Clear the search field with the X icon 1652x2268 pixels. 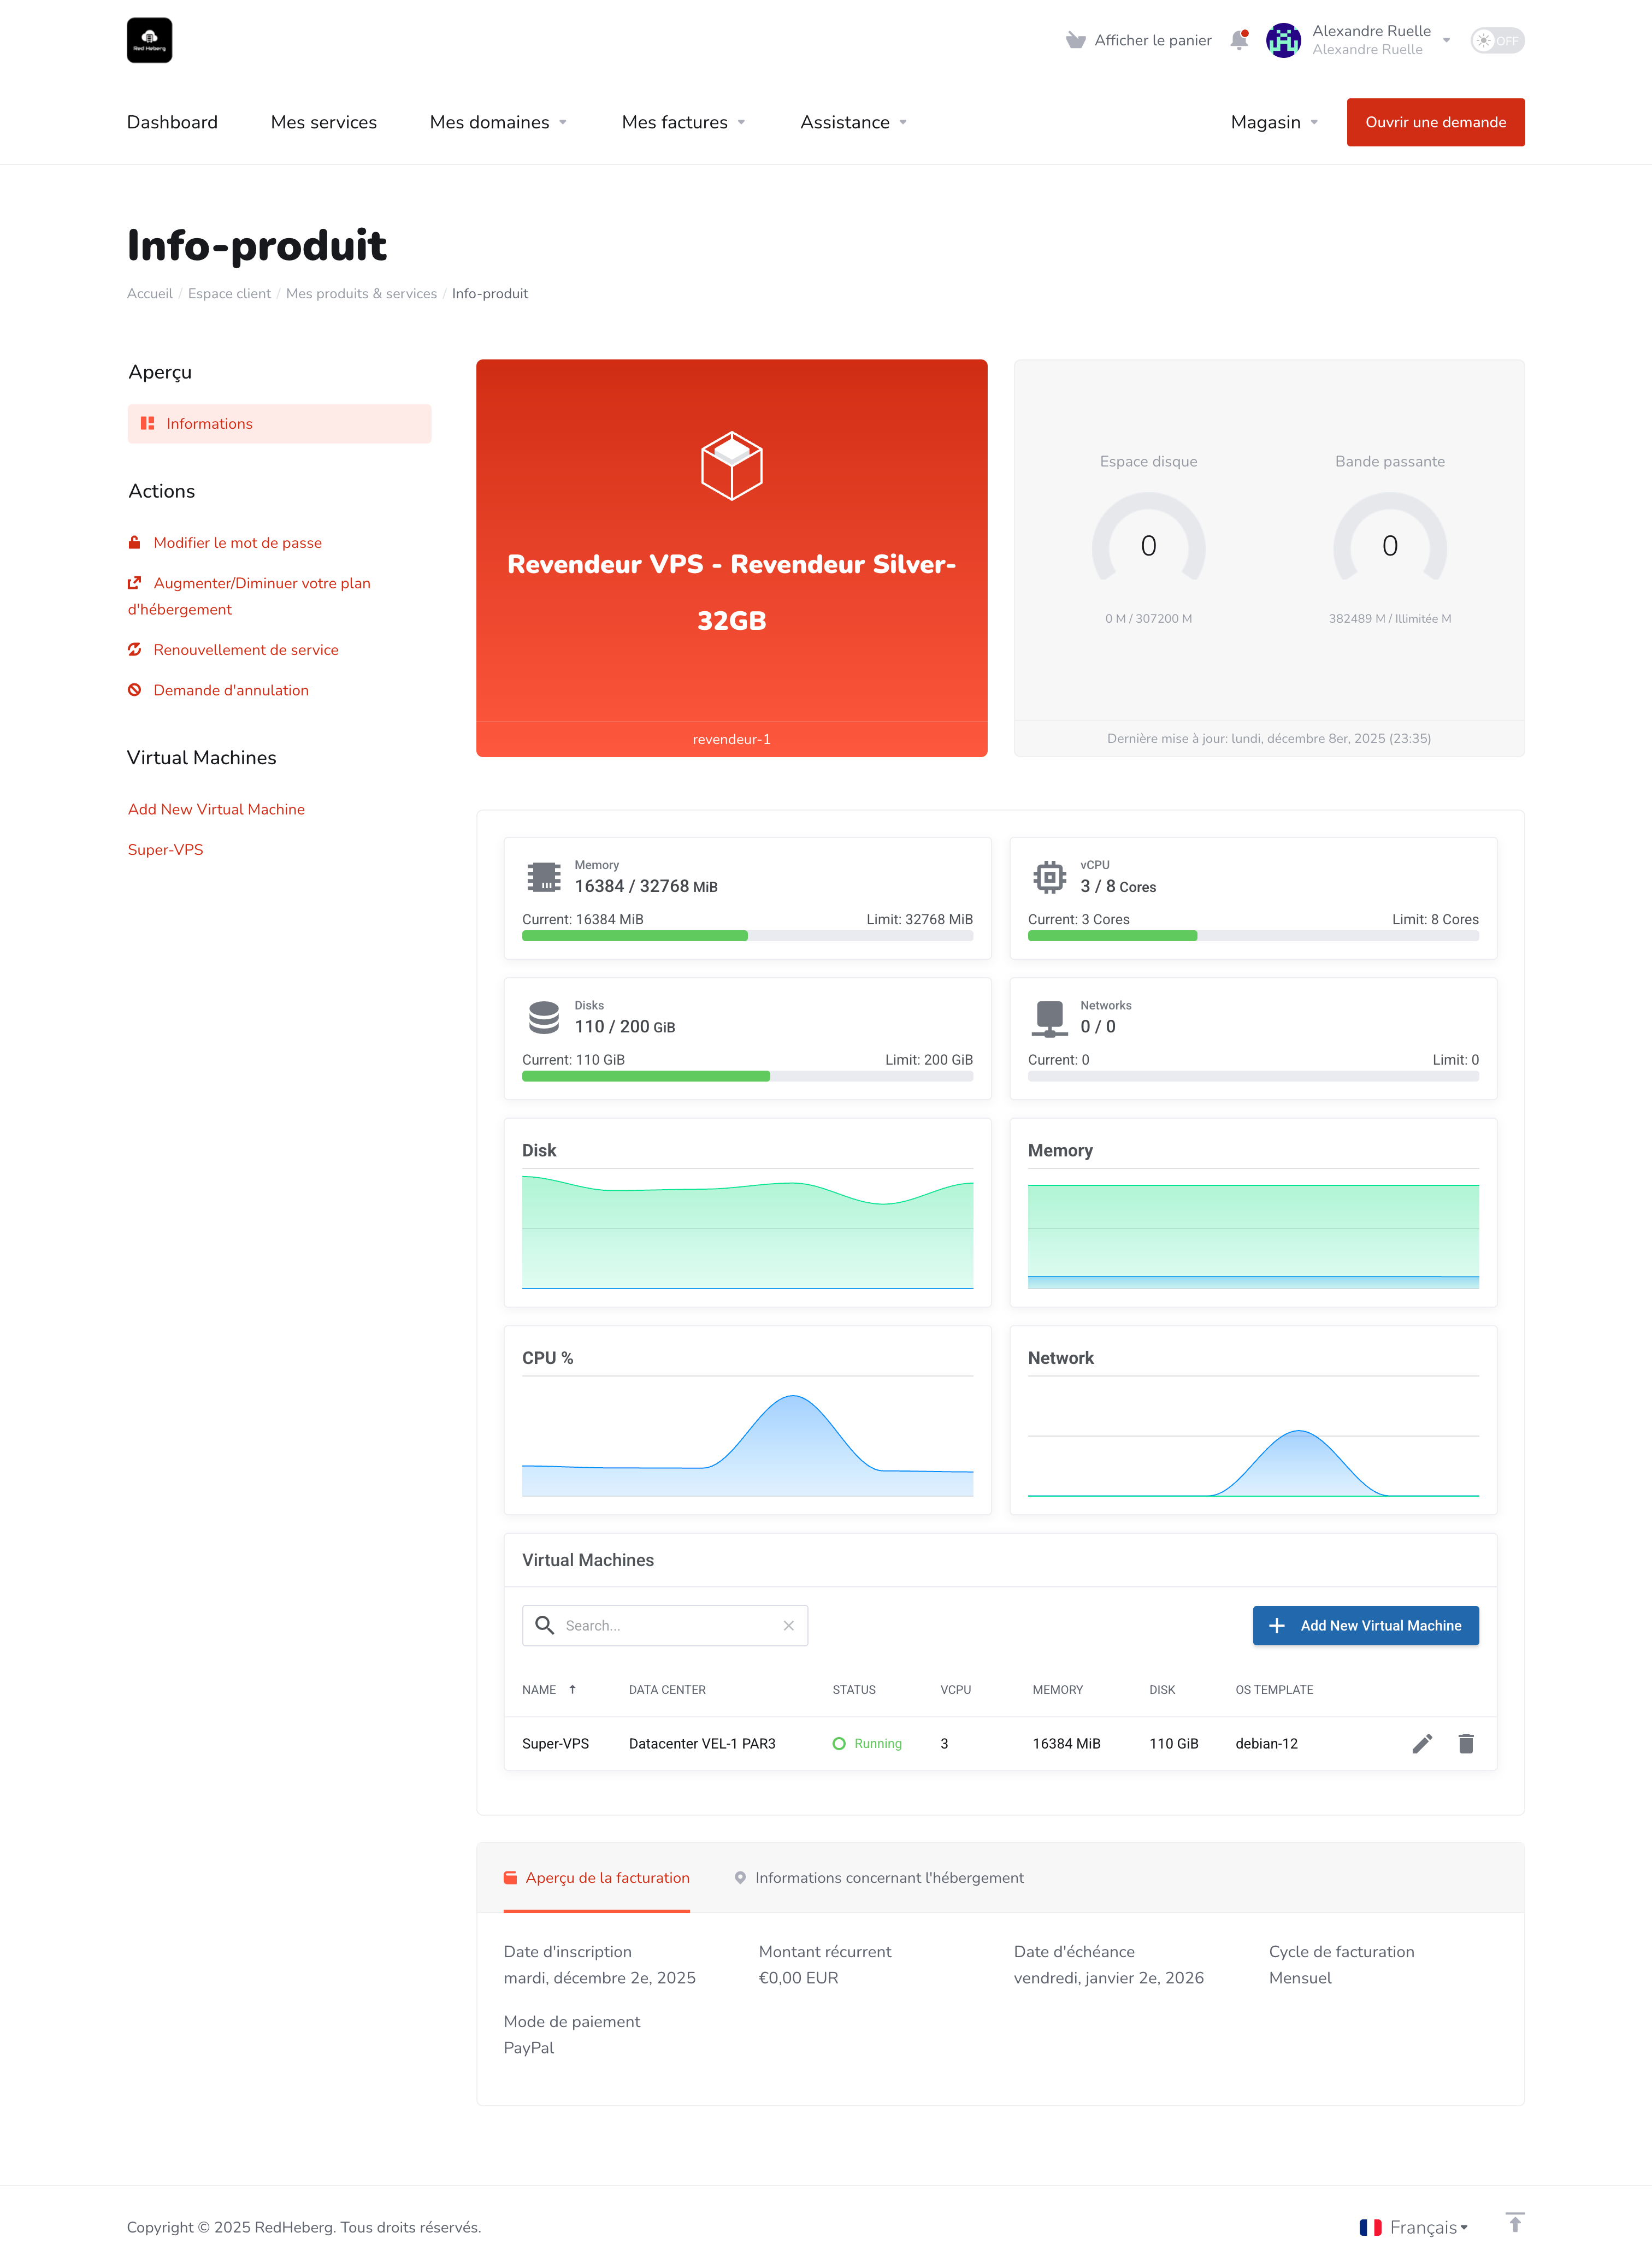click(x=788, y=1625)
